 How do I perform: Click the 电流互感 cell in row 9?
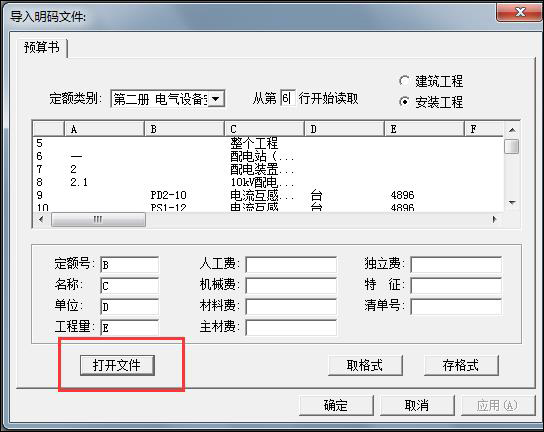click(x=262, y=195)
